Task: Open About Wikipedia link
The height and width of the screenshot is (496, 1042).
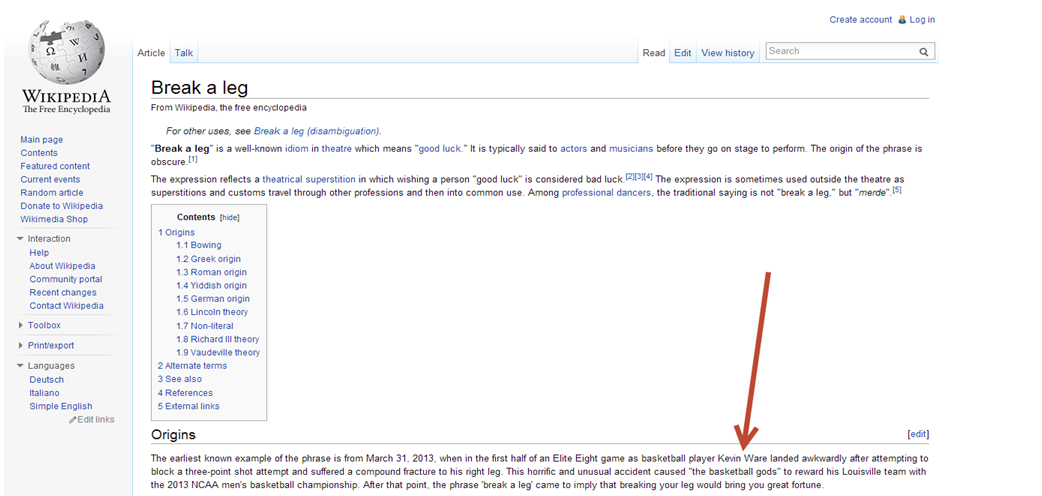Action: (x=62, y=266)
